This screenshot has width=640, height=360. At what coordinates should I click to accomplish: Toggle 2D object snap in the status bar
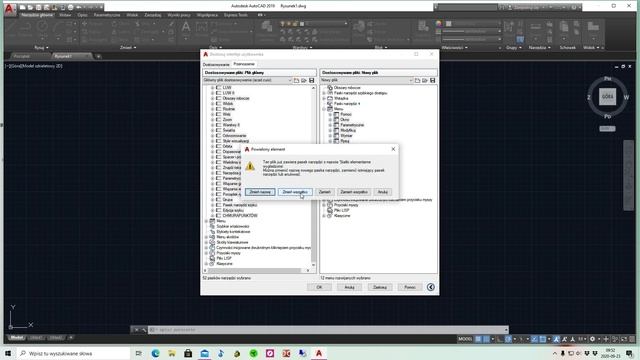[542, 339]
